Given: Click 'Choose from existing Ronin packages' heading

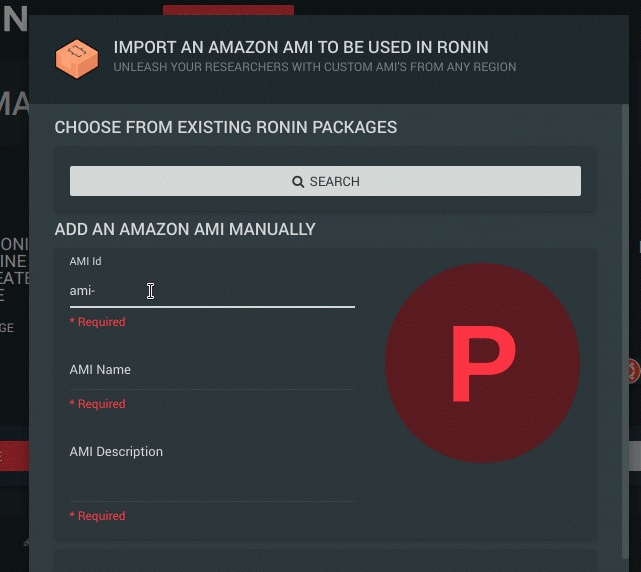Looking at the screenshot, I should click(226, 127).
